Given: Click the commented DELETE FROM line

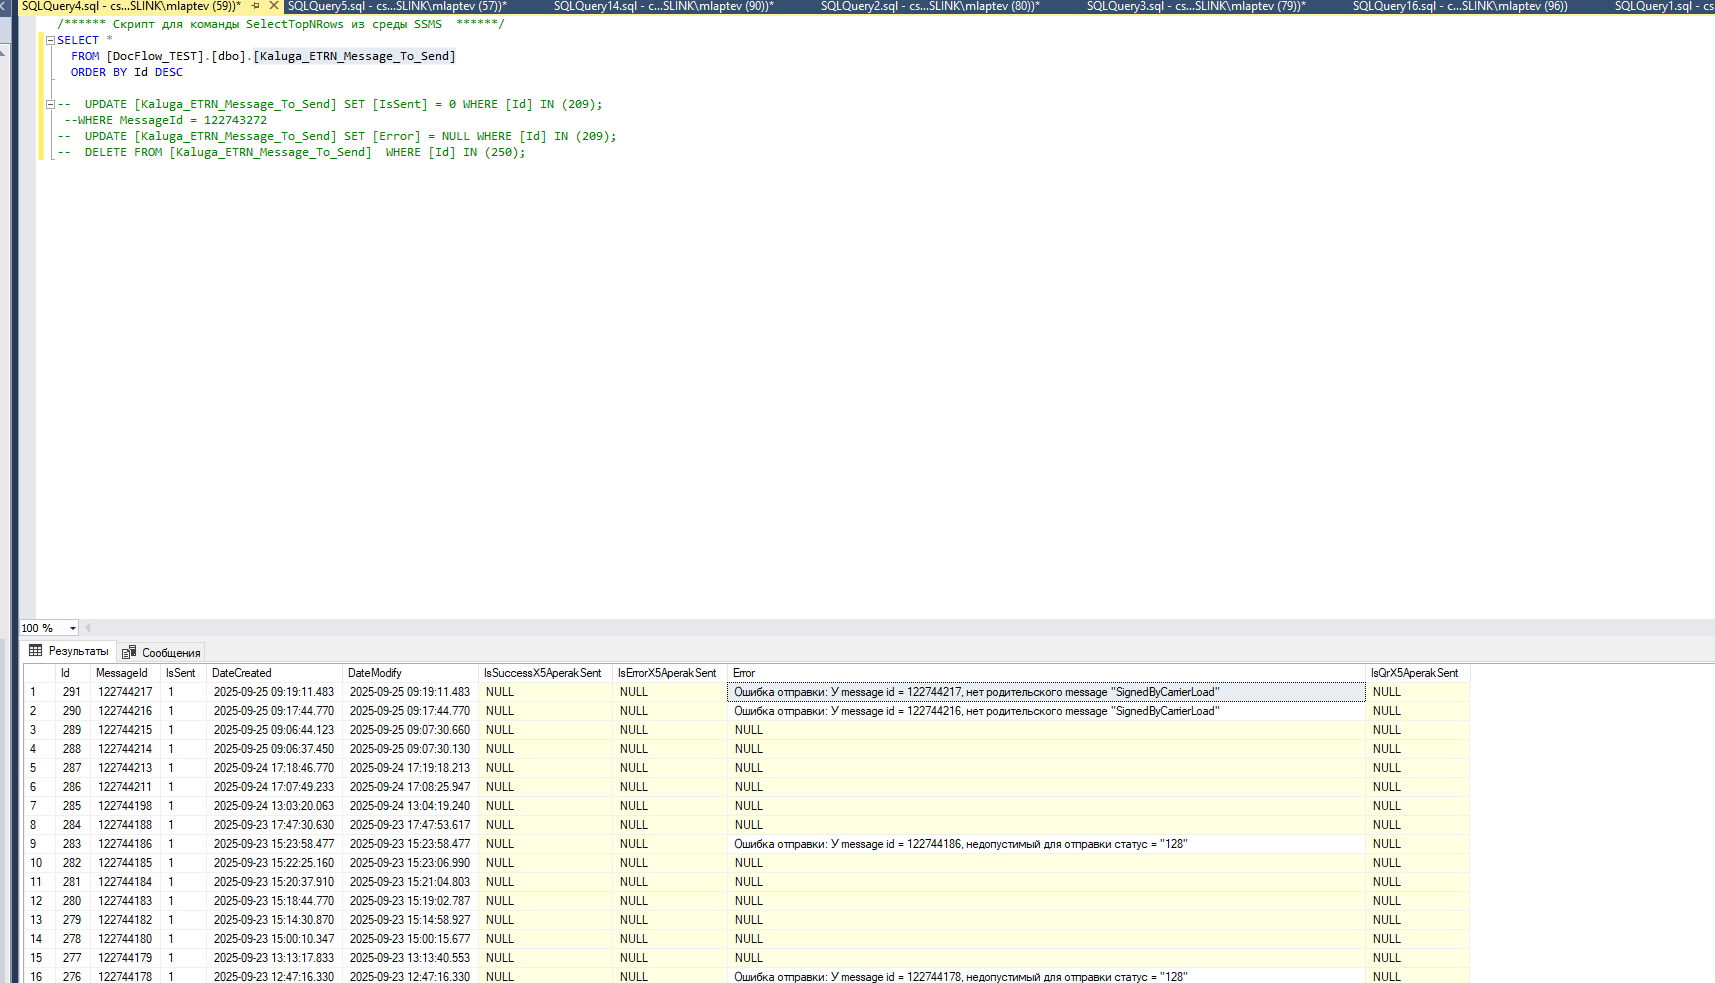Looking at the screenshot, I should click(x=291, y=152).
